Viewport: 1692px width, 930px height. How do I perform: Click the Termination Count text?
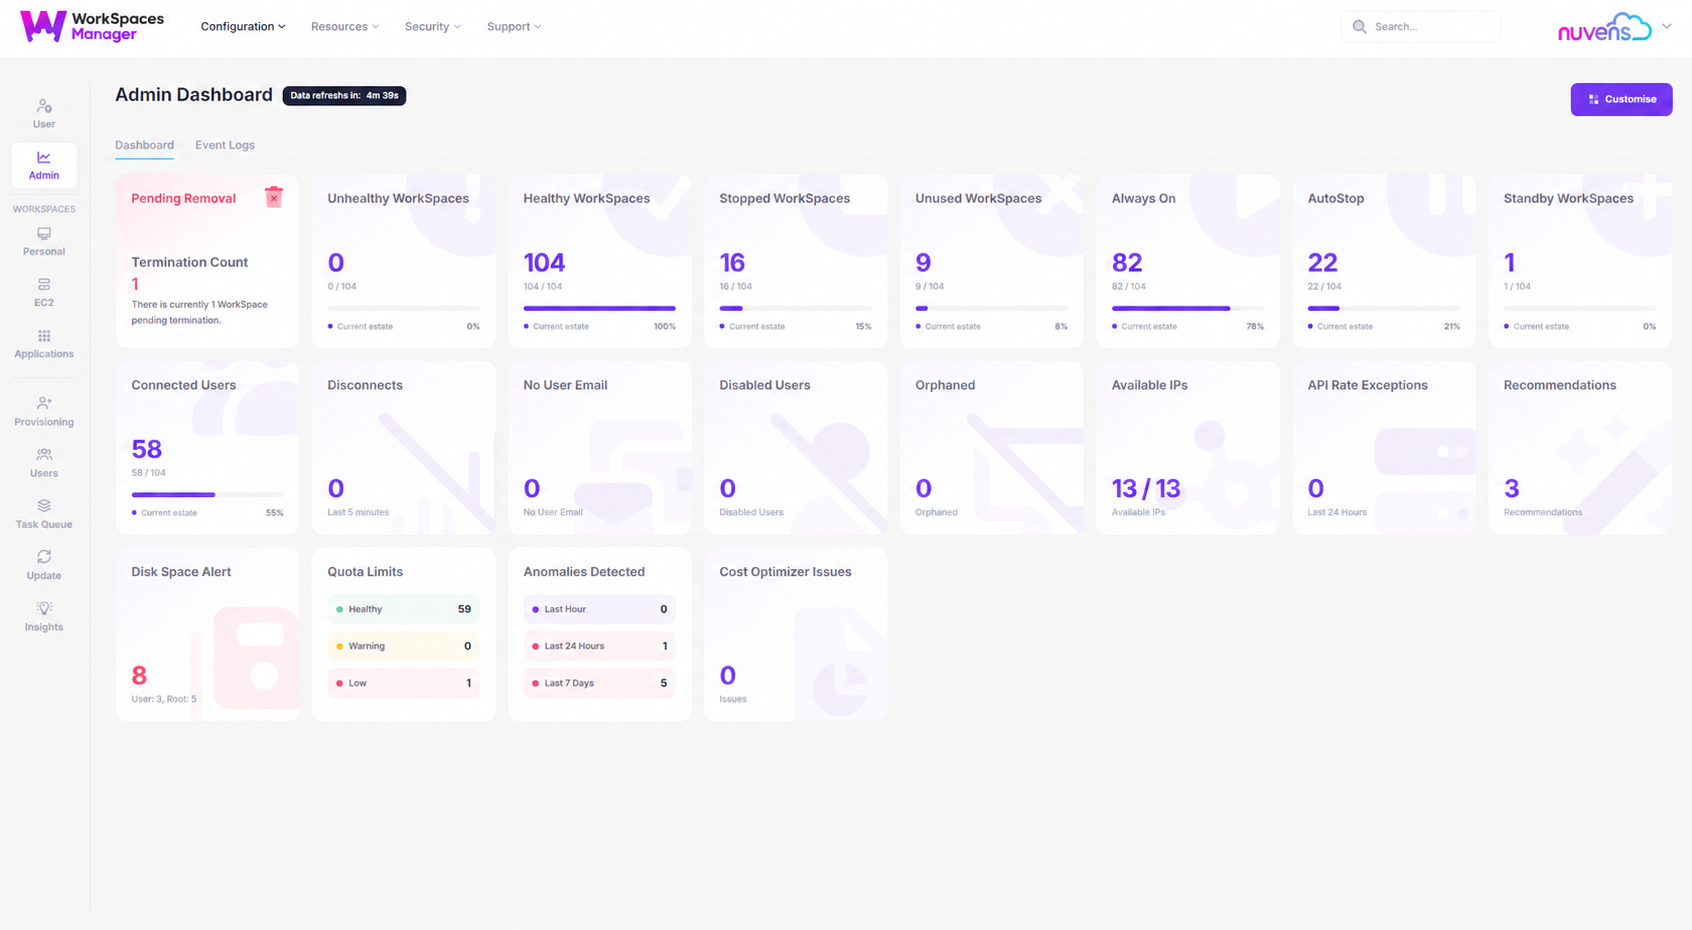pos(189,262)
